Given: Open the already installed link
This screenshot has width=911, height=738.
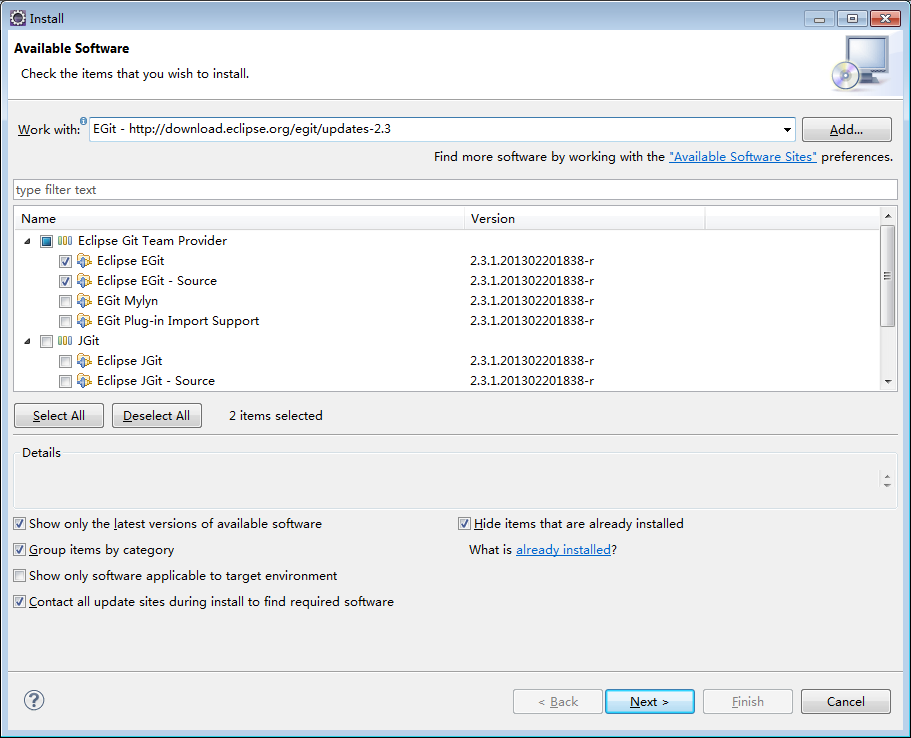Looking at the screenshot, I should (x=564, y=550).
